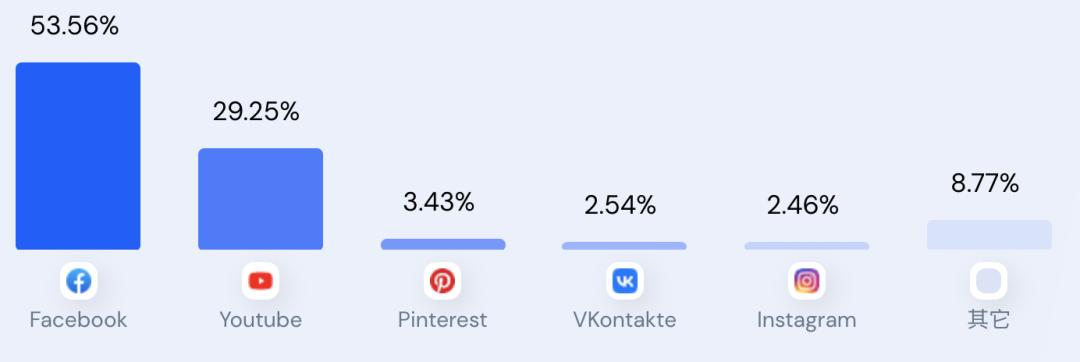Select the Youtube traffic bar
The width and height of the screenshot is (1080, 362).
click(260, 199)
